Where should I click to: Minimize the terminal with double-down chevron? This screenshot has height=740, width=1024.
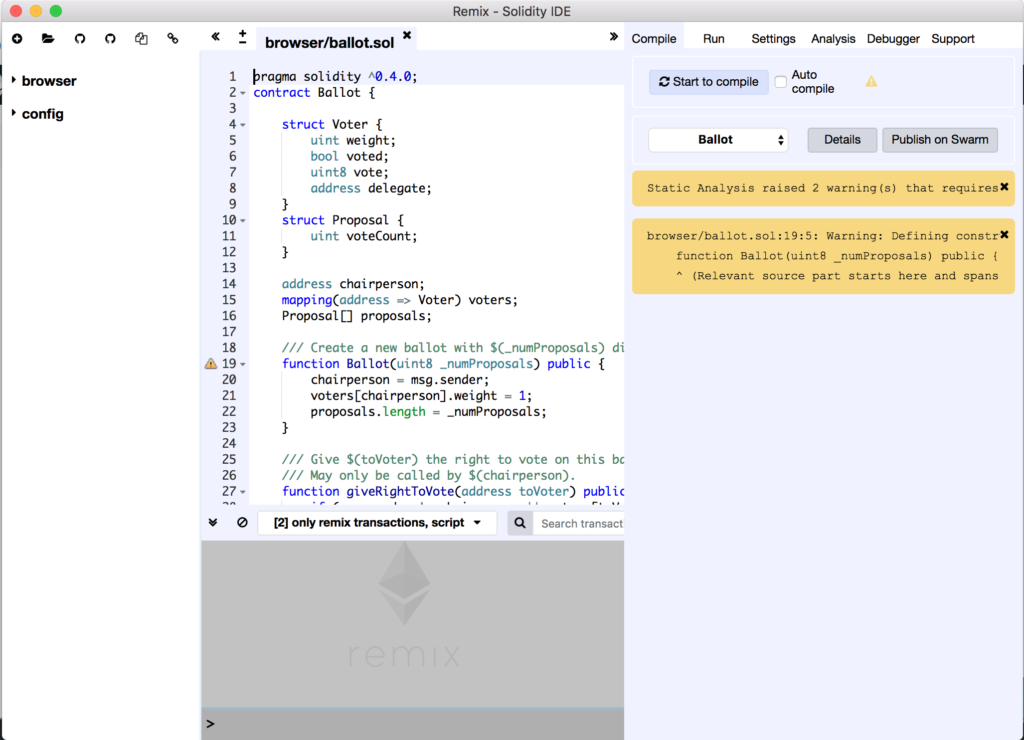tap(213, 522)
